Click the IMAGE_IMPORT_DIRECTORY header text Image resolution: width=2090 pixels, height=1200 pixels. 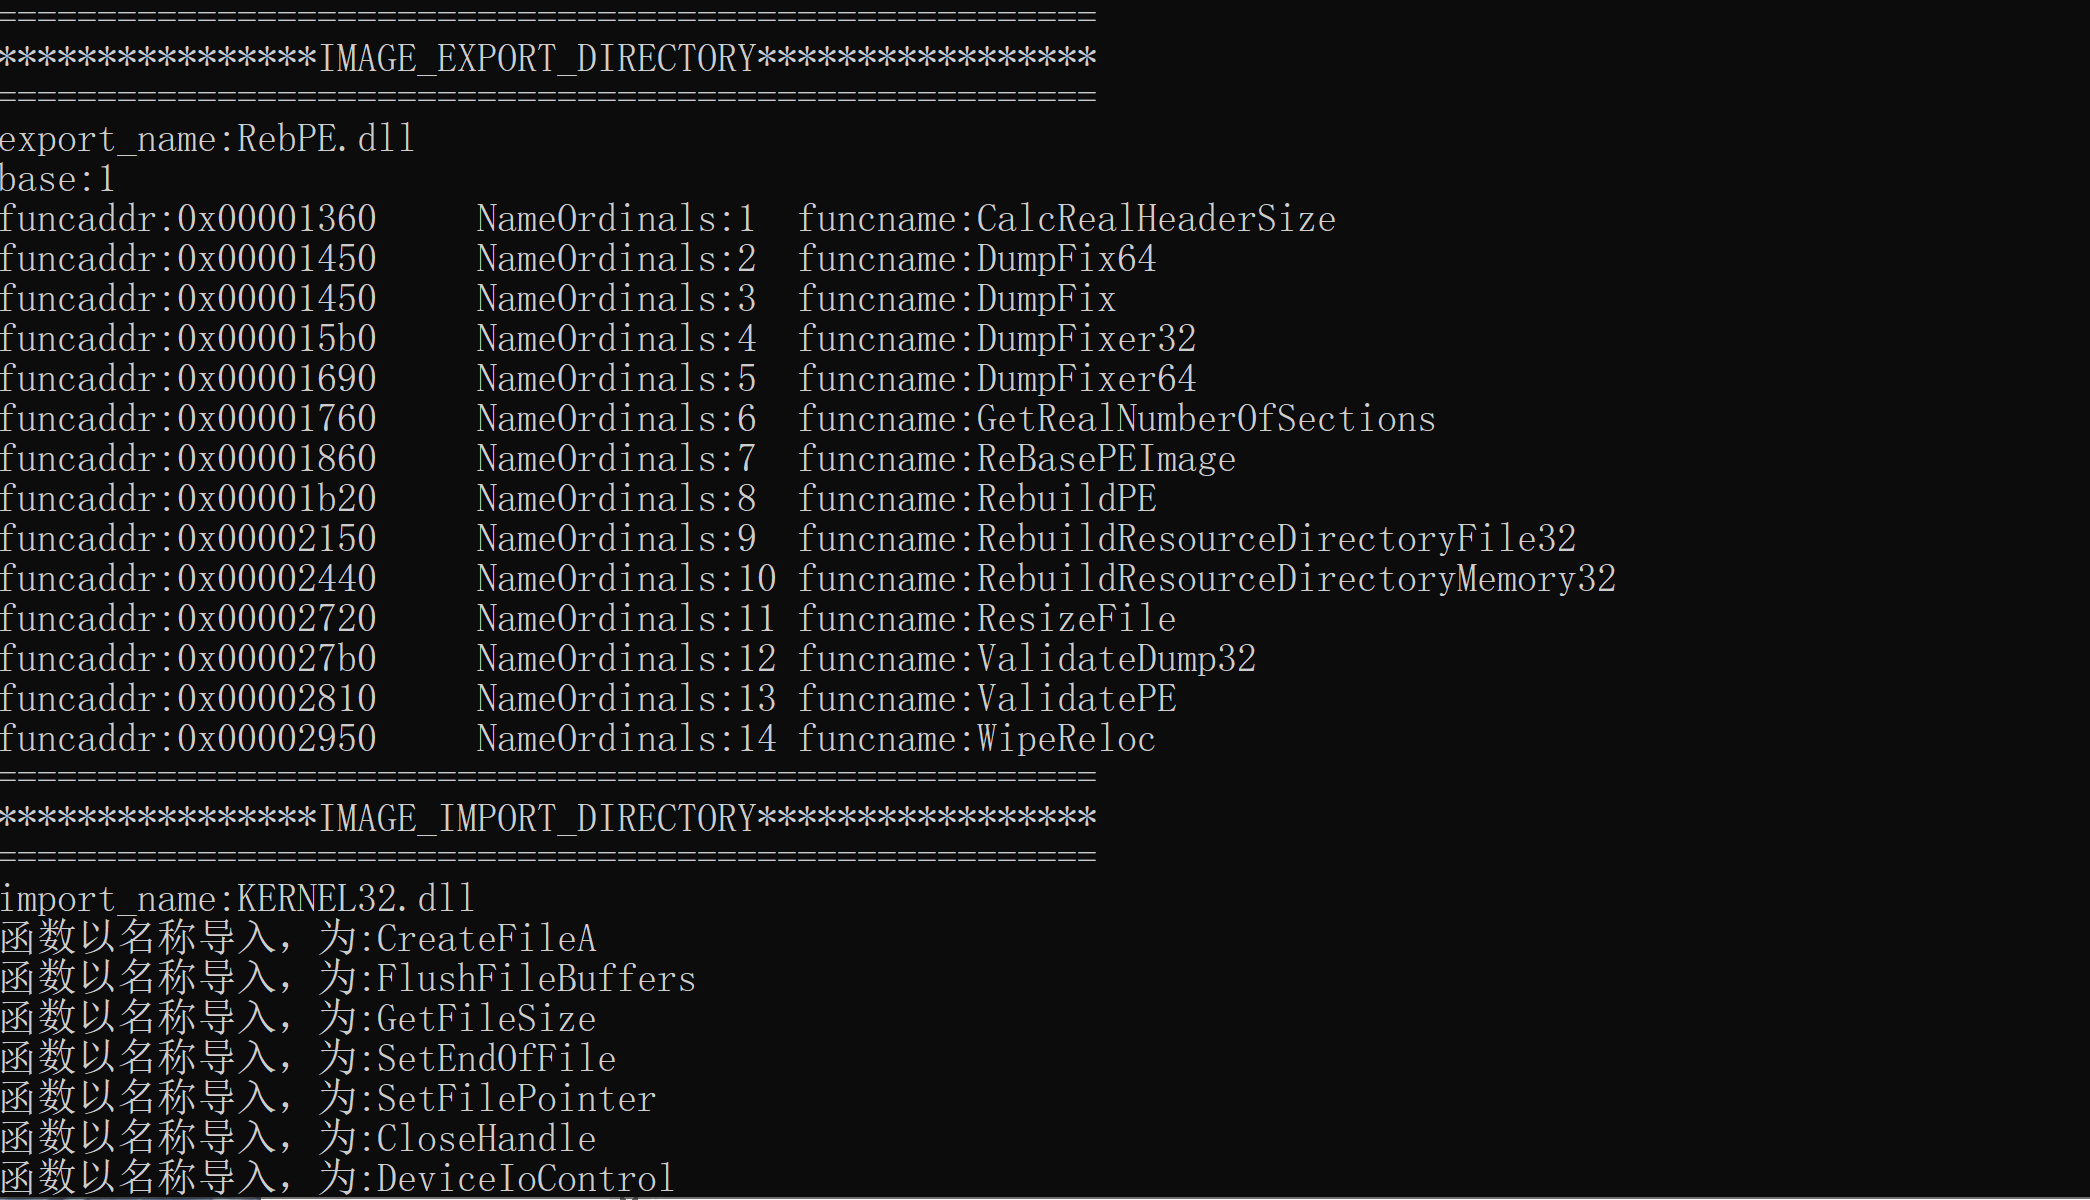537,819
